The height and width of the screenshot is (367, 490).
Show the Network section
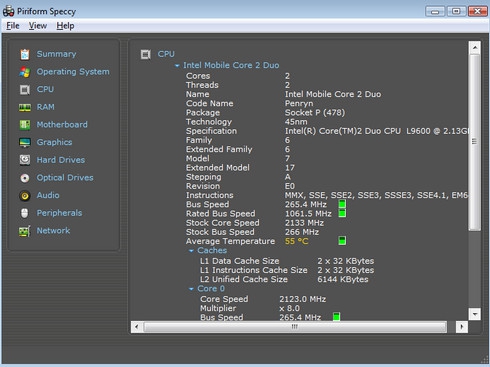tap(53, 231)
